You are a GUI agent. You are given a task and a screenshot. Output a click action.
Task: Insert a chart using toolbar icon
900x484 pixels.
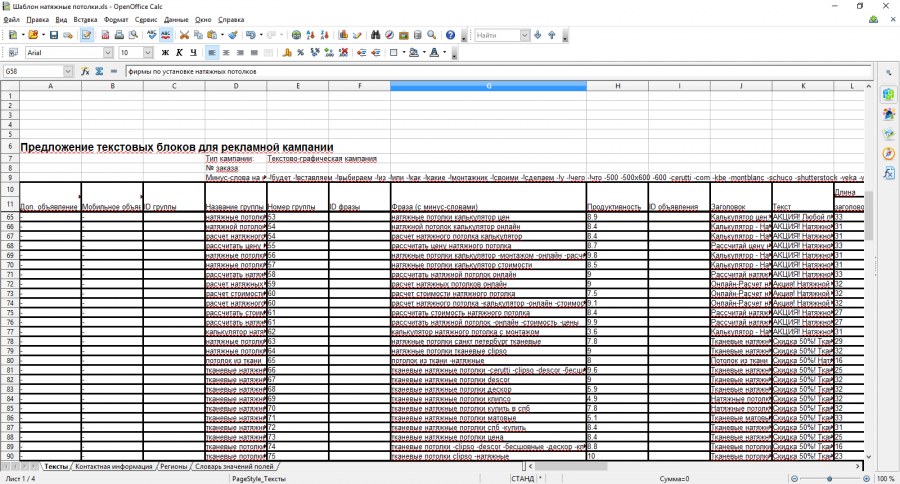[343, 35]
